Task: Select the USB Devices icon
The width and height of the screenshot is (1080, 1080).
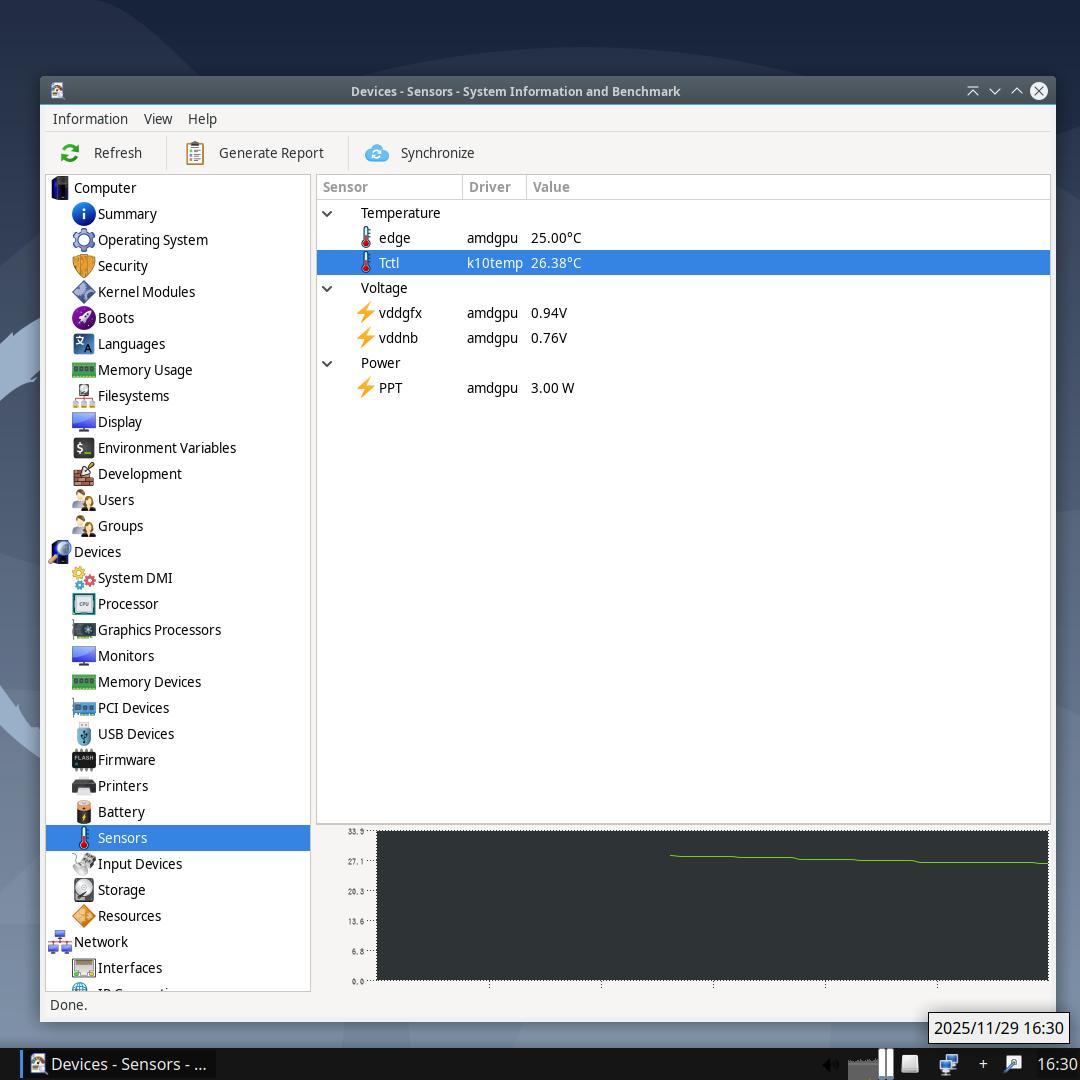Action: pyautogui.click(x=84, y=734)
